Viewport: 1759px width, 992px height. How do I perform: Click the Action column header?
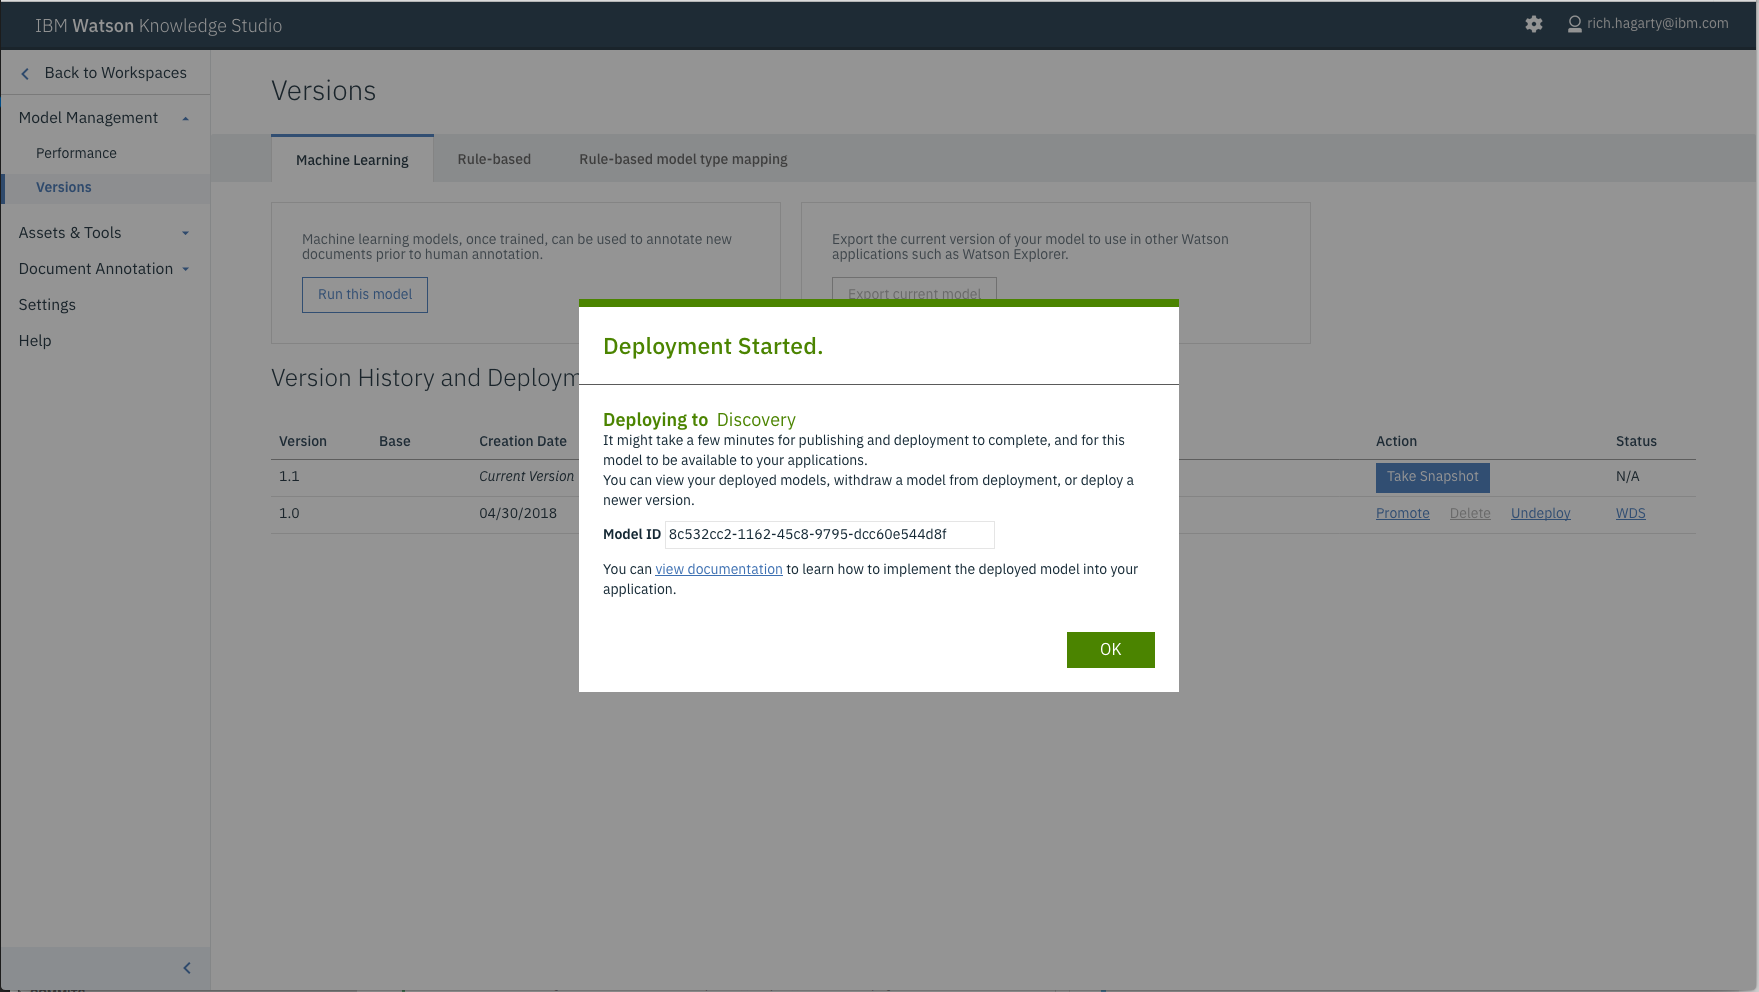[1396, 441]
